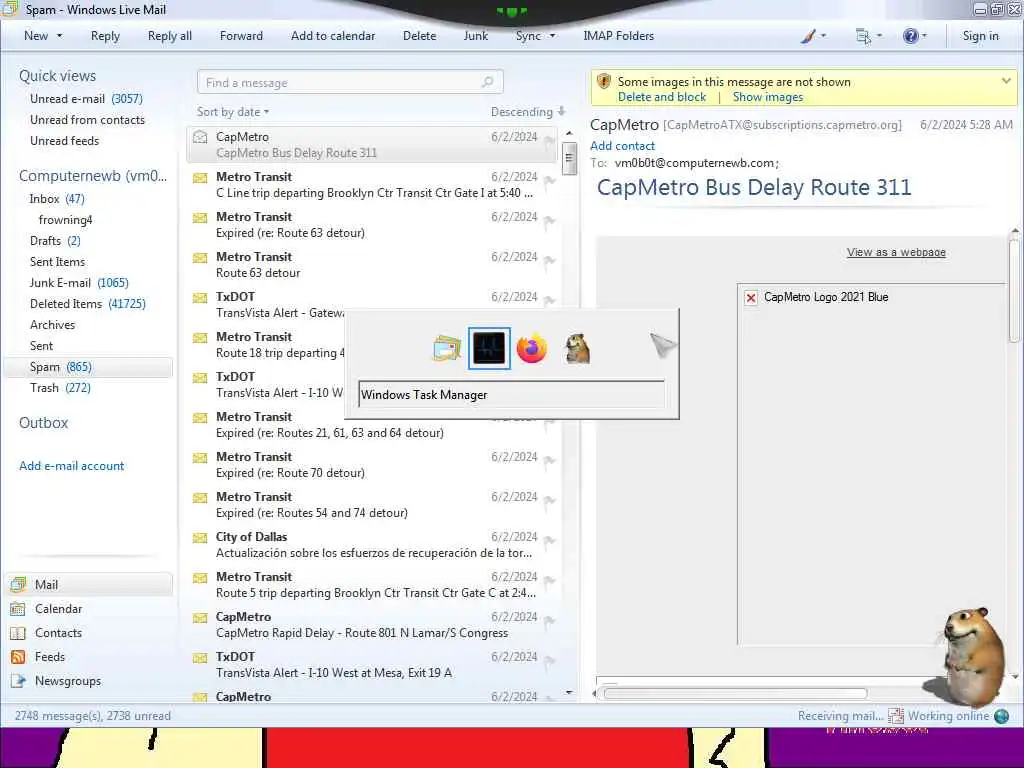Viewport: 1024px width, 768px height.
Task: Click the search magnifier in Find a message
Action: click(487, 82)
